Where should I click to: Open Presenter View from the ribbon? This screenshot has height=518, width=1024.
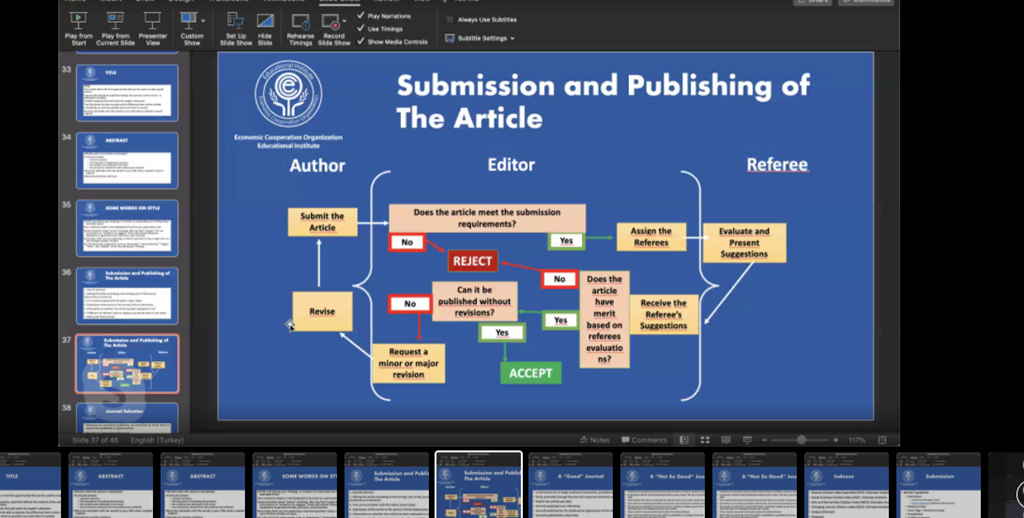(152, 21)
